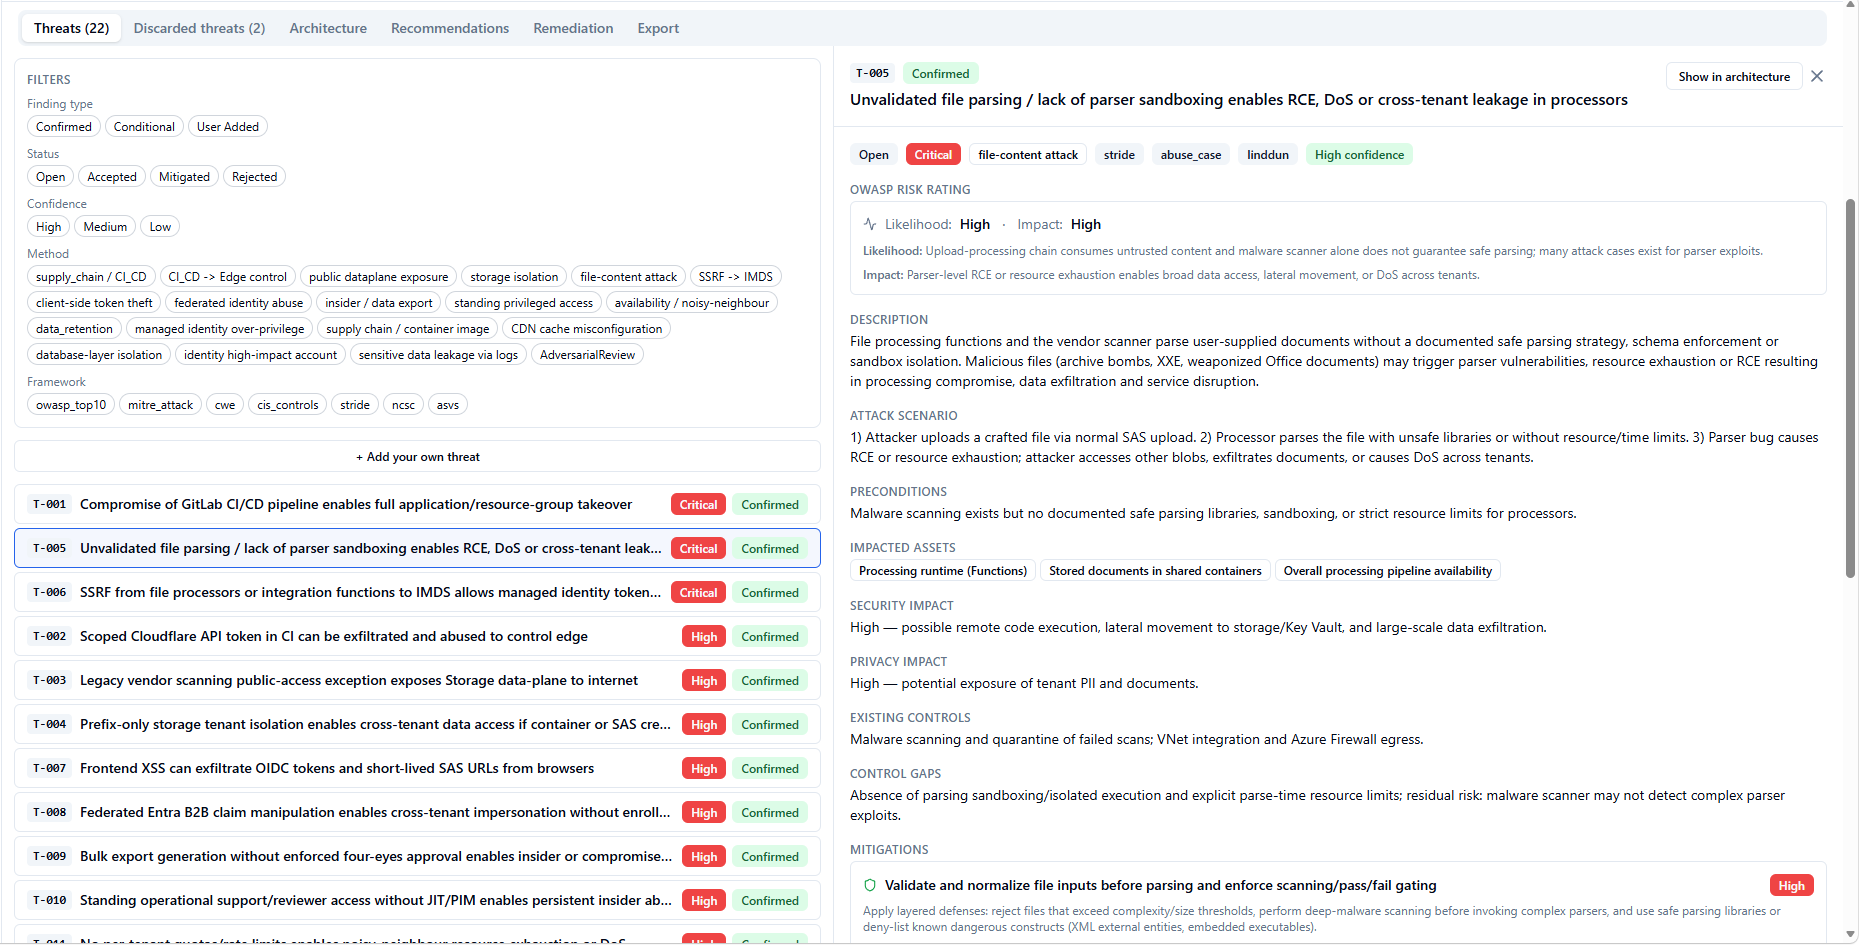
Task: Select data_retention method filter
Action: tap(75, 329)
